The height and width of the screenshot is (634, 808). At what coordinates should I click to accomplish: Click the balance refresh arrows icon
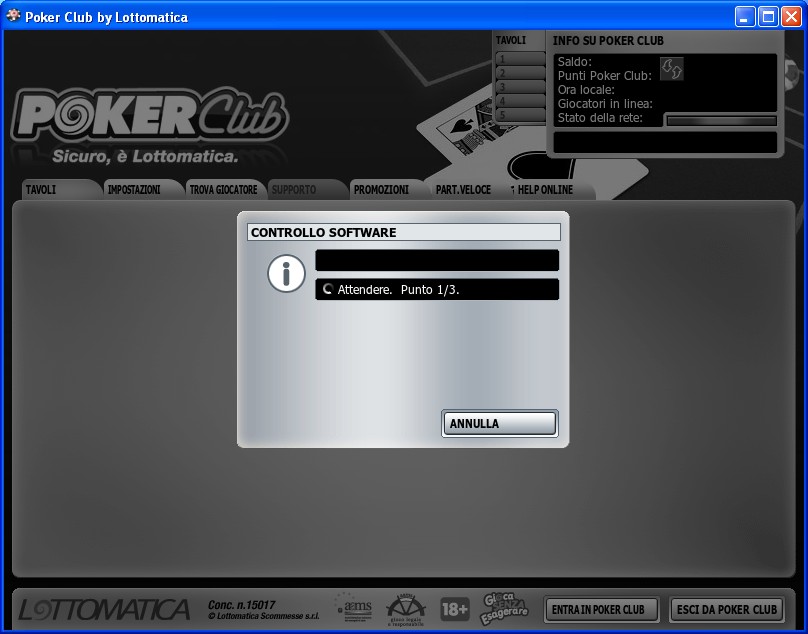click(x=671, y=68)
